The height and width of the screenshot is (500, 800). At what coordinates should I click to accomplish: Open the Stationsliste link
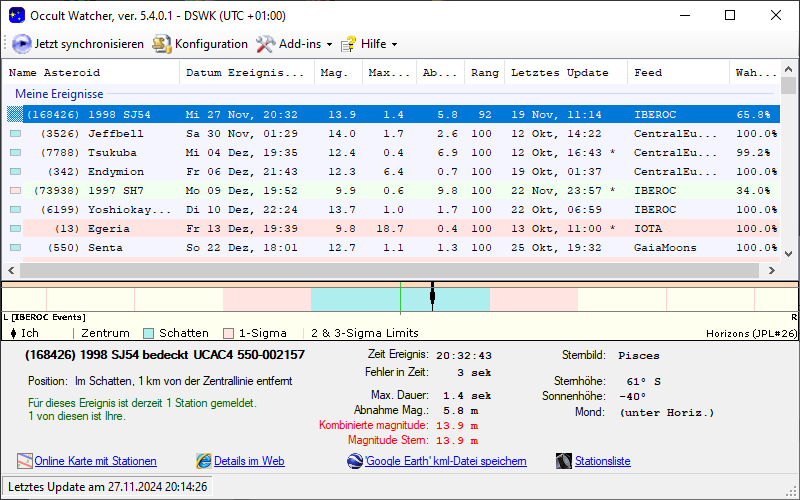coord(602,461)
